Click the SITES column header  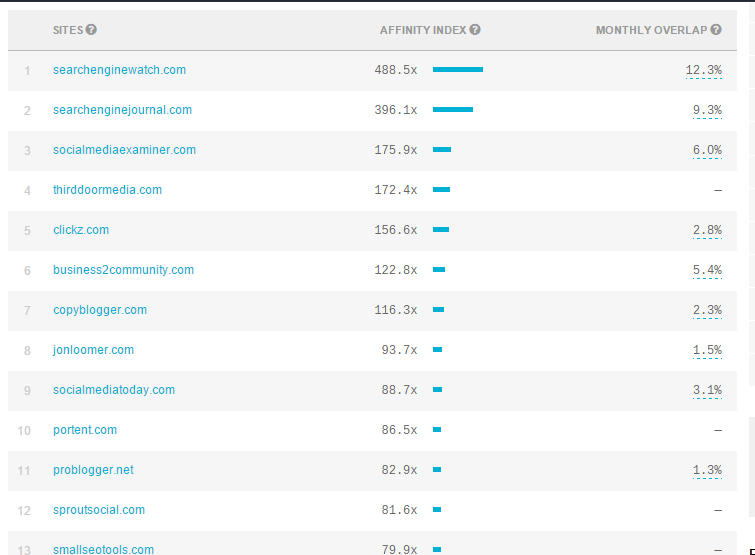68,30
